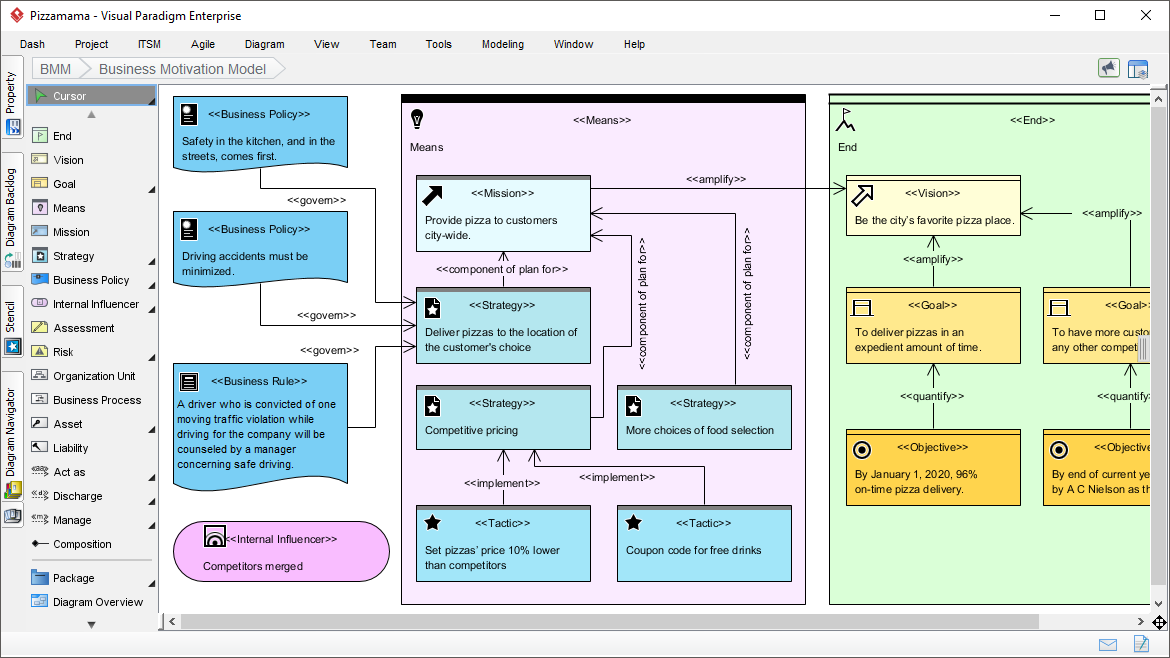Open the mail envelope icon in the status bar
The width and height of the screenshot is (1170, 658).
click(1108, 645)
